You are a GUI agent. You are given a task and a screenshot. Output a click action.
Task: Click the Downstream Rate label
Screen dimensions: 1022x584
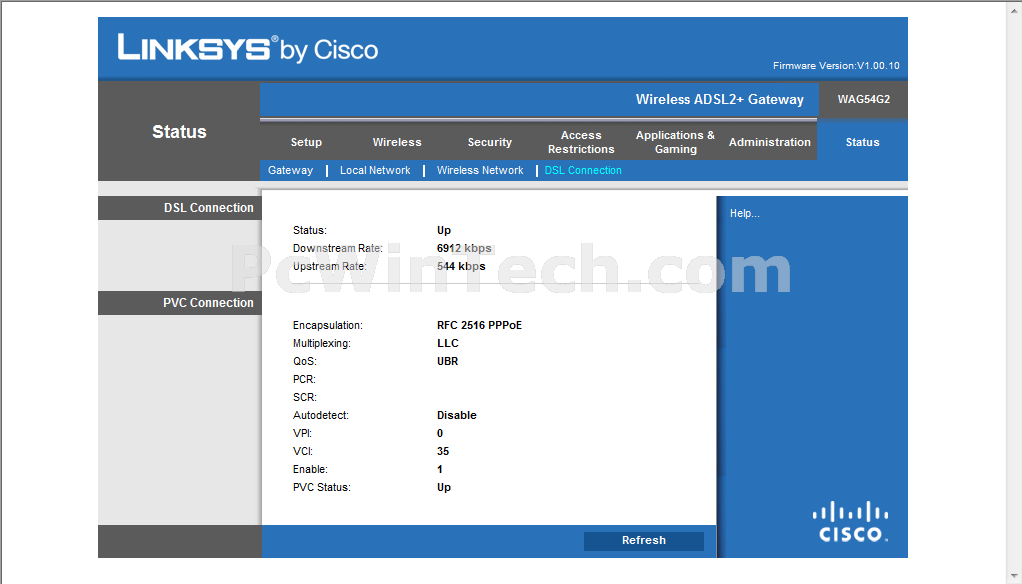[x=337, y=248]
